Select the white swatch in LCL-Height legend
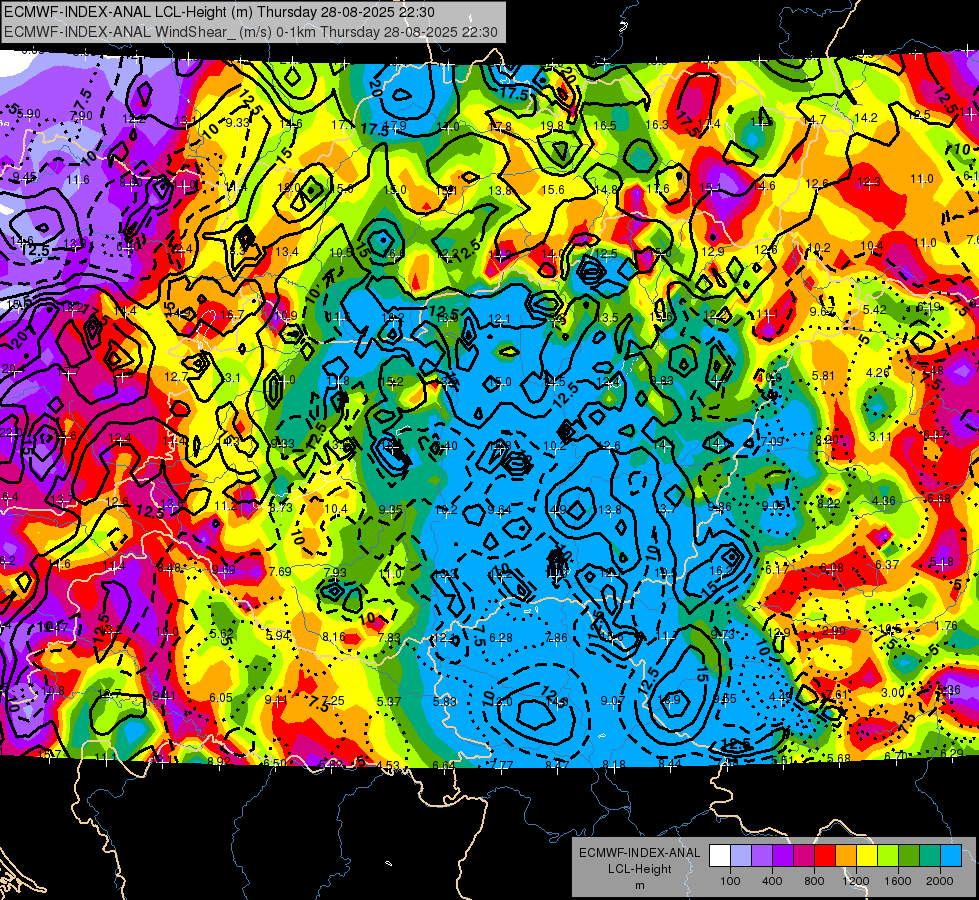Screen dimensions: 979x900 (720, 856)
